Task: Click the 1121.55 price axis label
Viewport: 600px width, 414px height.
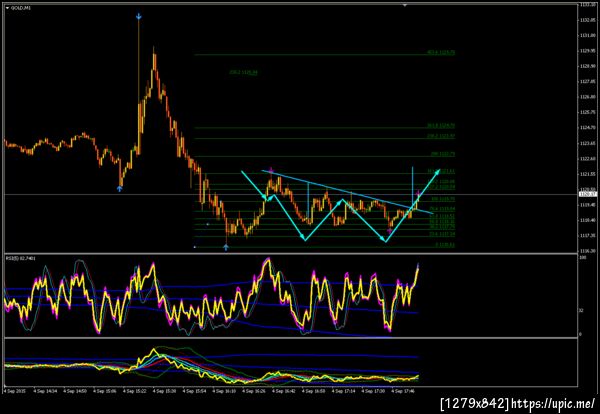Action: pyautogui.click(x=588, y=174)
